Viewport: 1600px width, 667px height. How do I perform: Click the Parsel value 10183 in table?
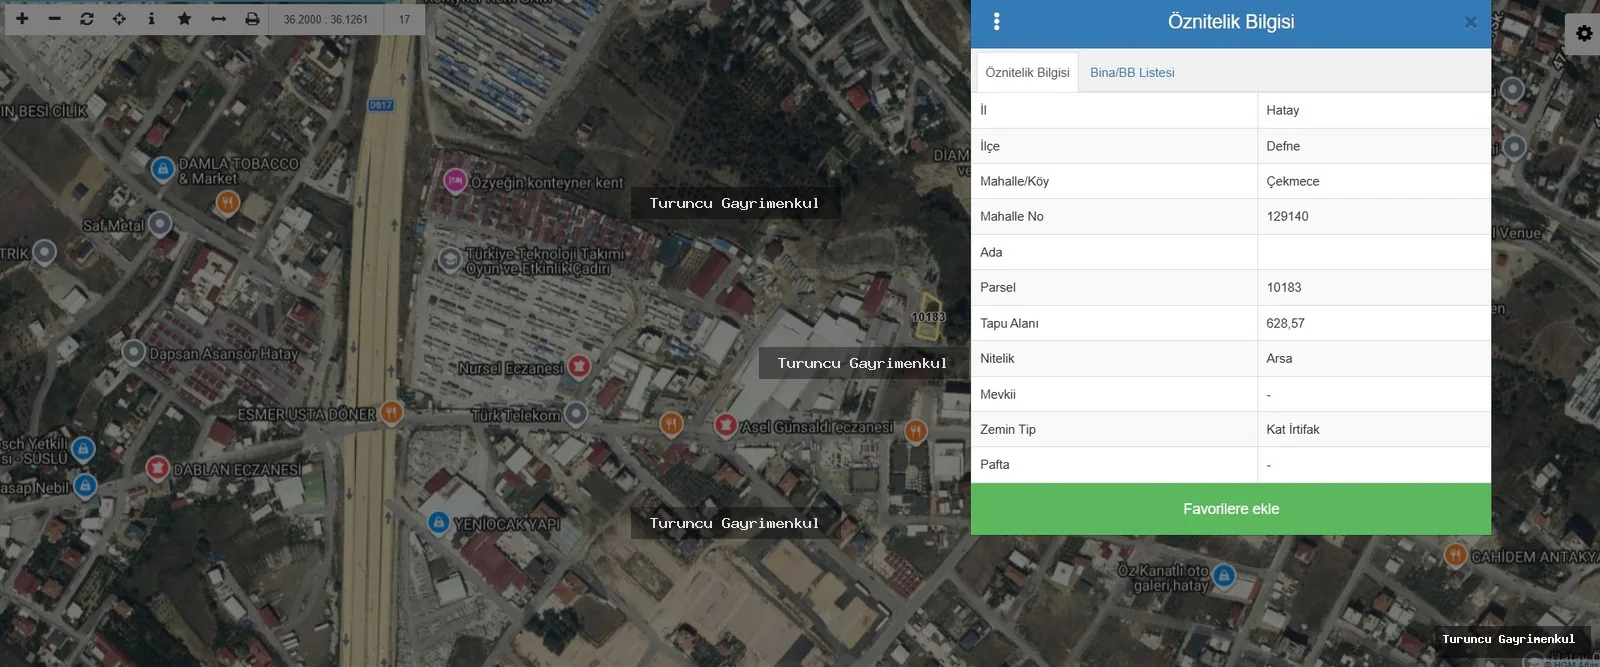[x=1284, y=287]
